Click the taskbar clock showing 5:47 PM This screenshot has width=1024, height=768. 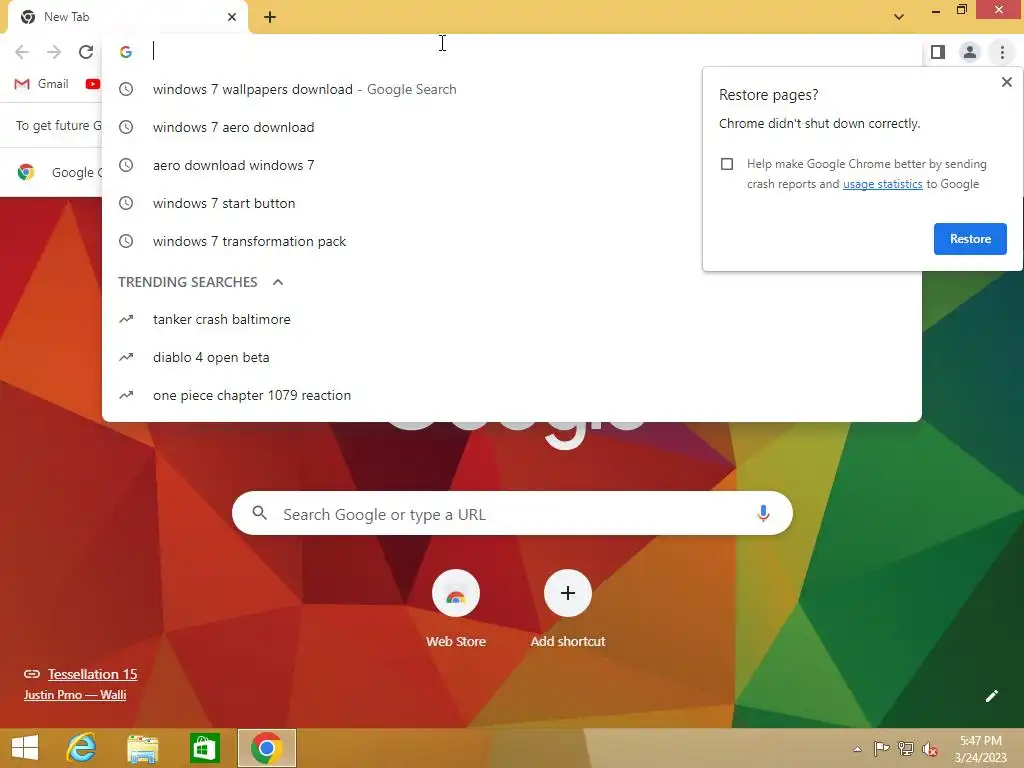point(980,749)
